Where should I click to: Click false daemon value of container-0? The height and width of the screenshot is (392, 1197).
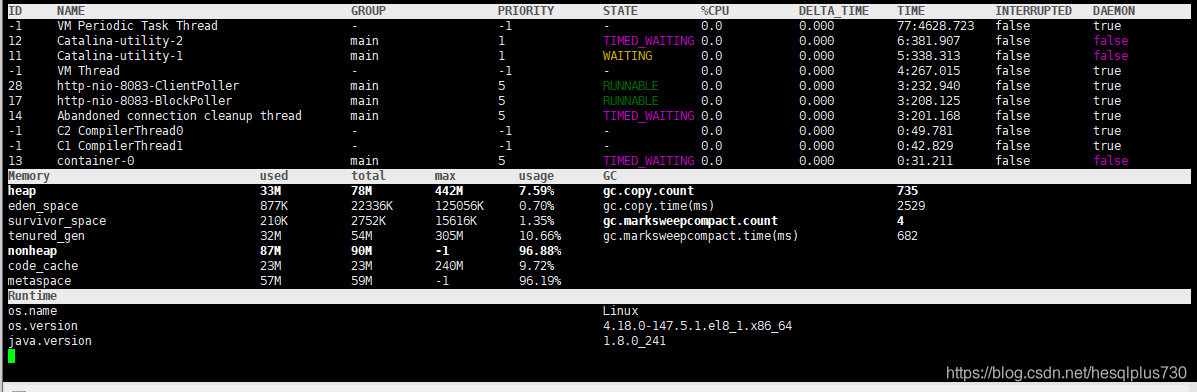[1110, 161]
